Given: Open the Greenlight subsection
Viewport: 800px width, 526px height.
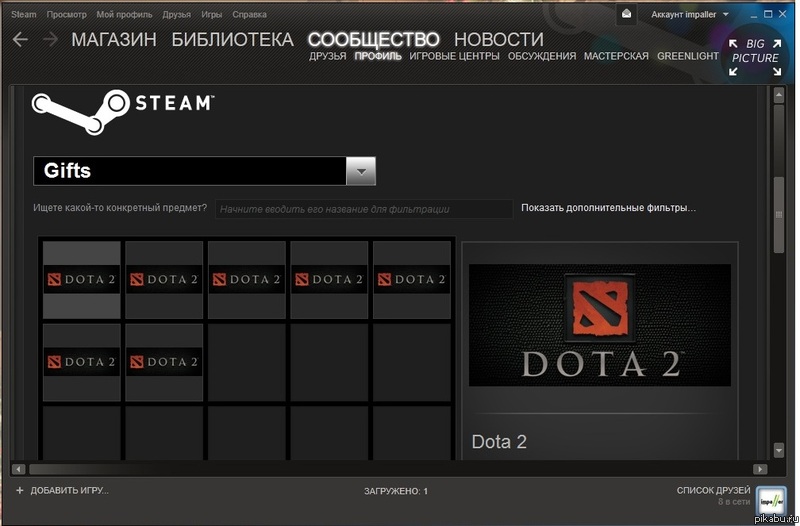Looking at the screenshot, I should [x=687, y=56].
